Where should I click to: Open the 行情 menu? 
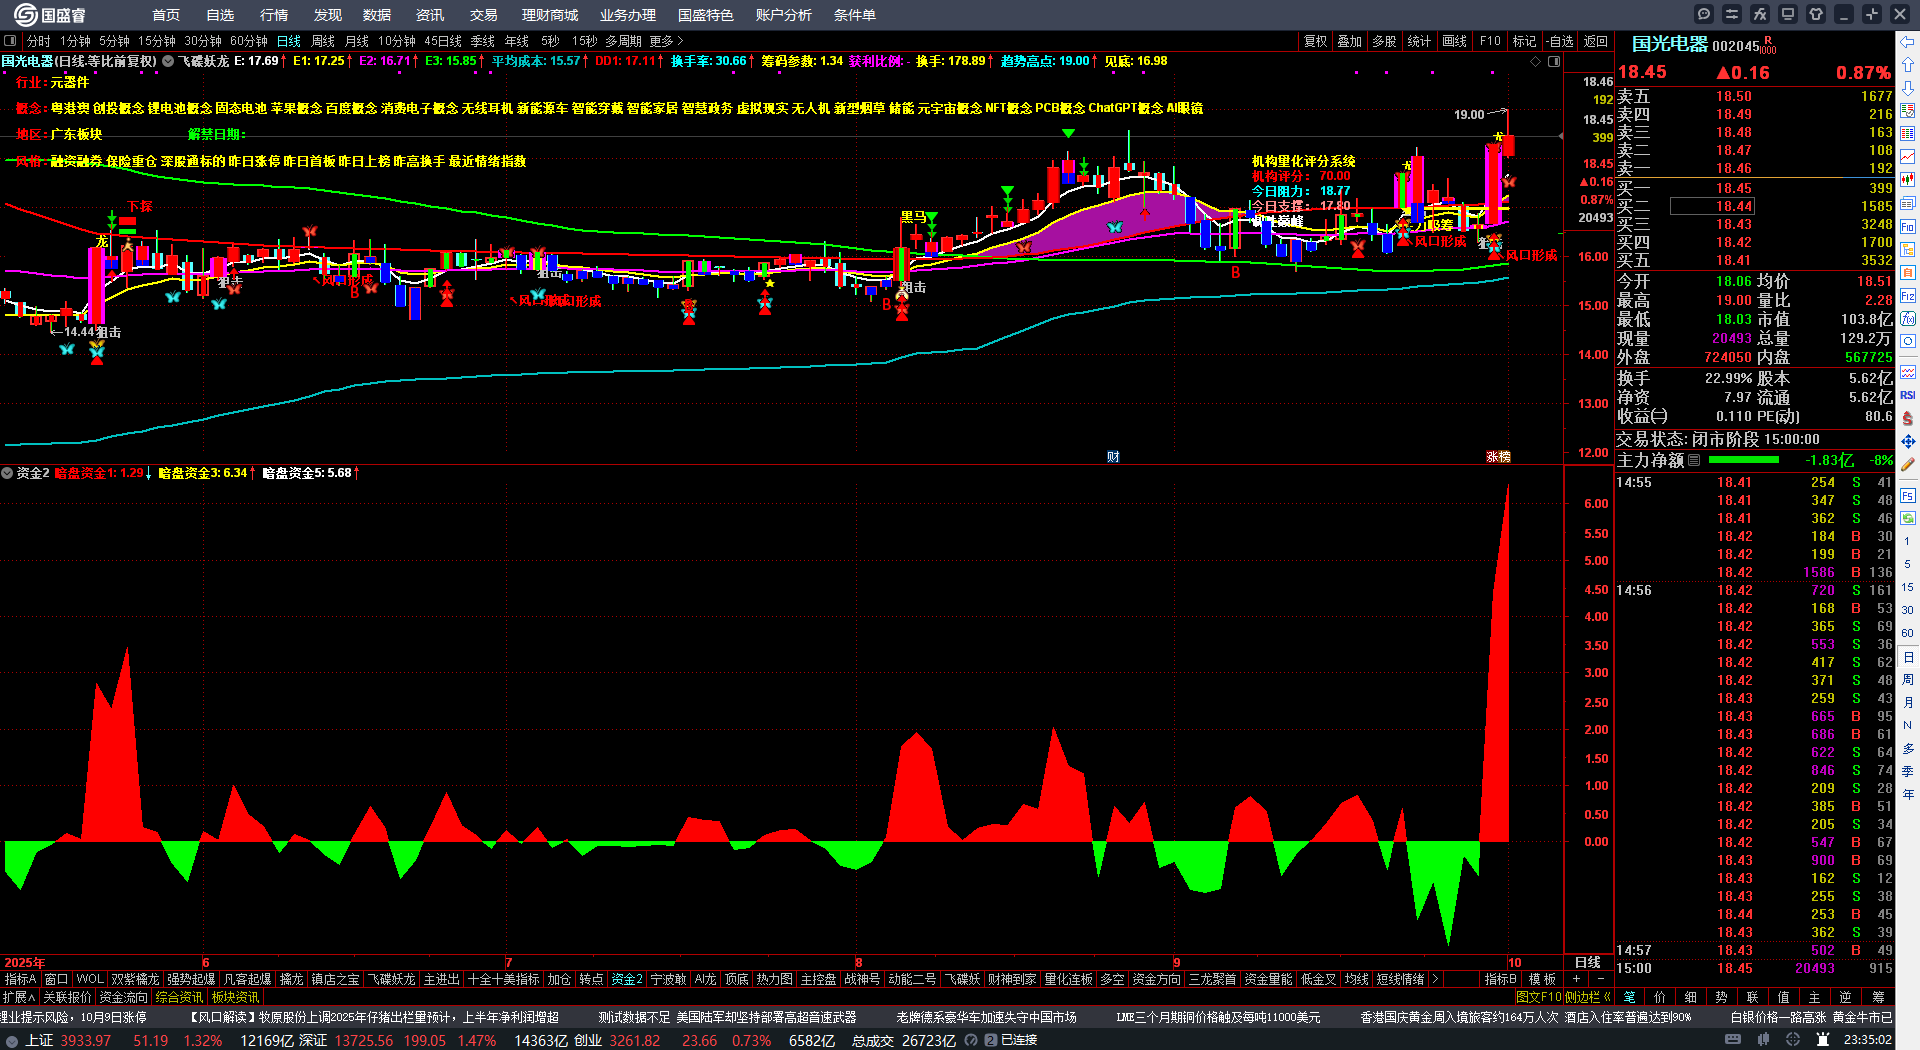coord(274,15)
